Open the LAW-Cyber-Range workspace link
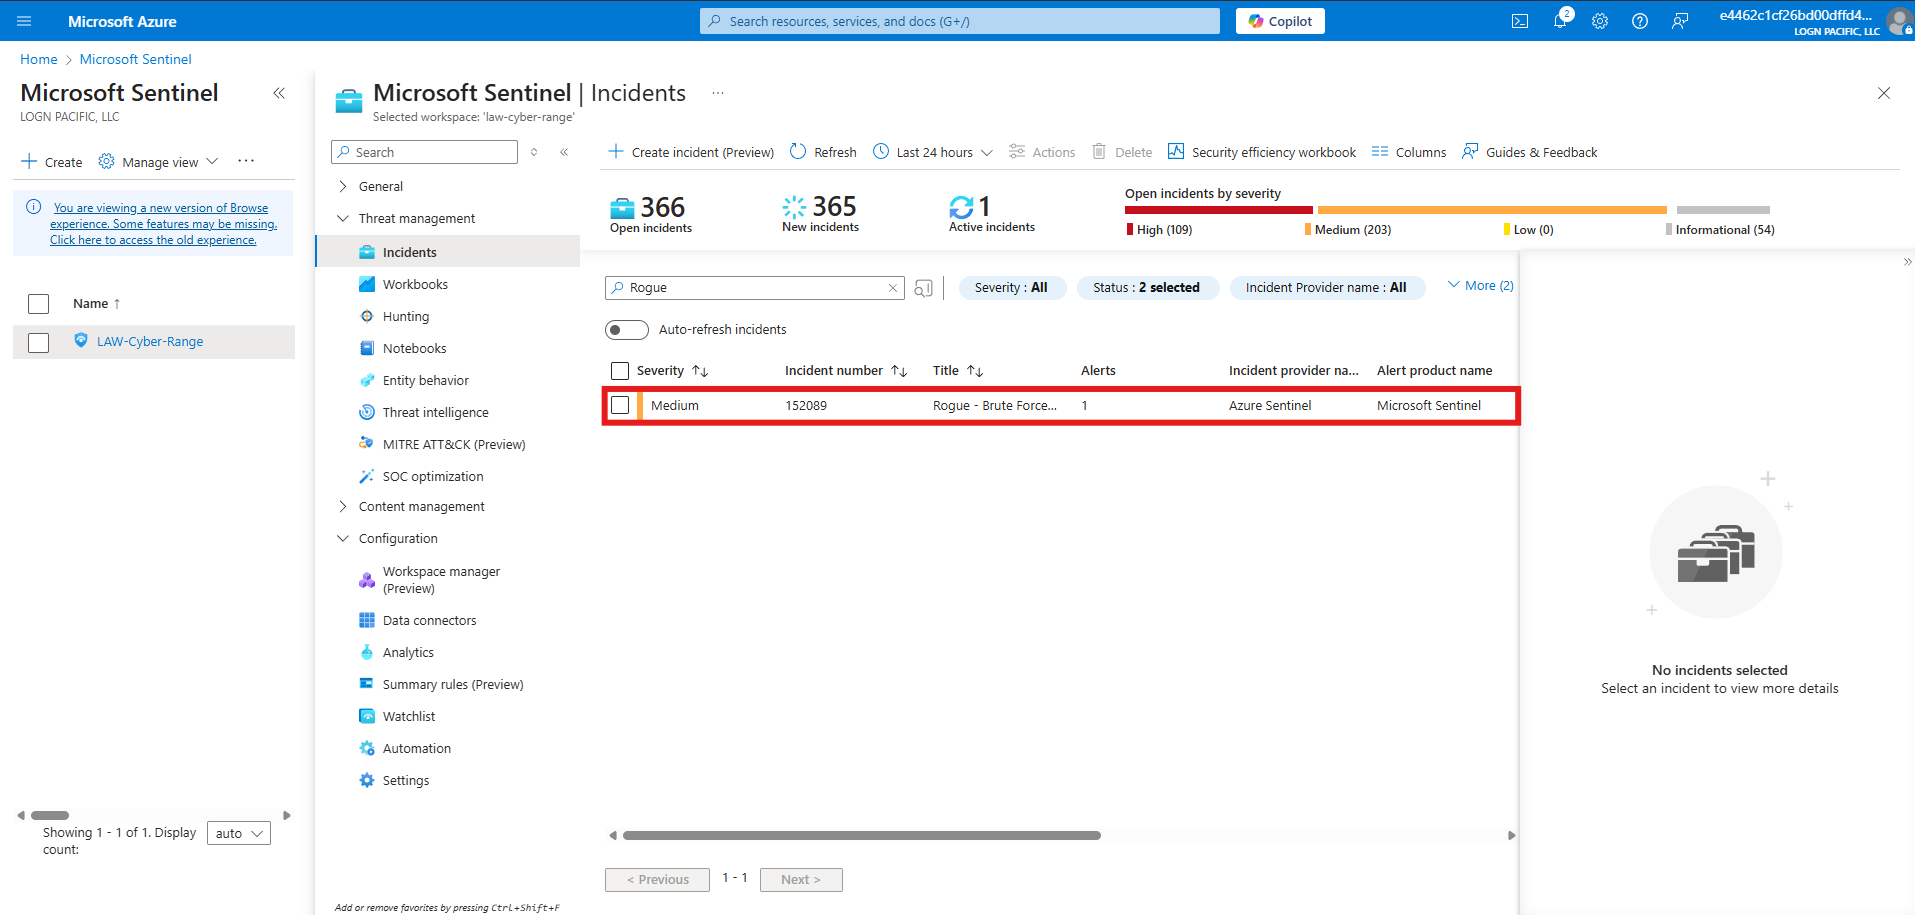 tap(150, 342)
